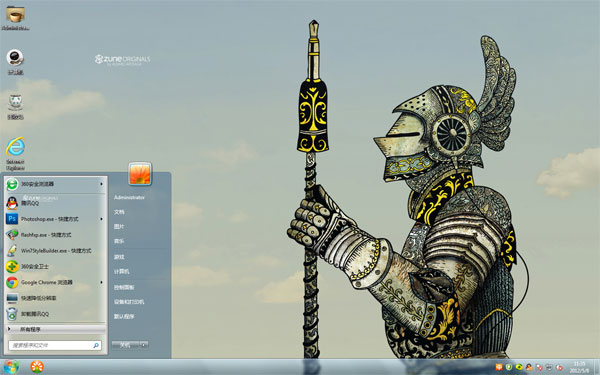Viewport: 600px width, 375px height.
Task: Open Win7StyleBuilder.exe shortcut
Action: point(55,251)
